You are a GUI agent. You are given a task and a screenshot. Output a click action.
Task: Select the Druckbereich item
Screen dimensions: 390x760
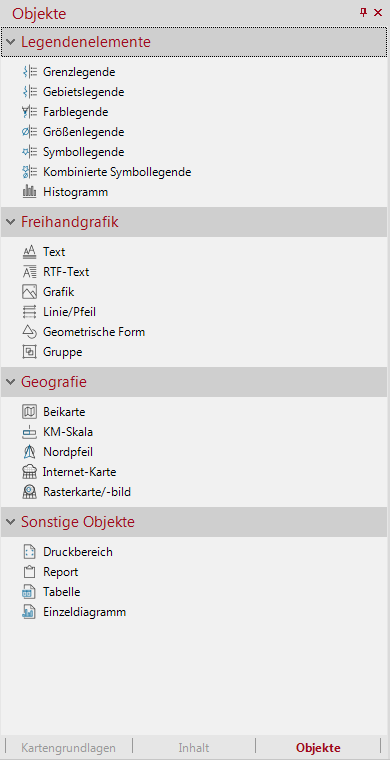(78, 552)
